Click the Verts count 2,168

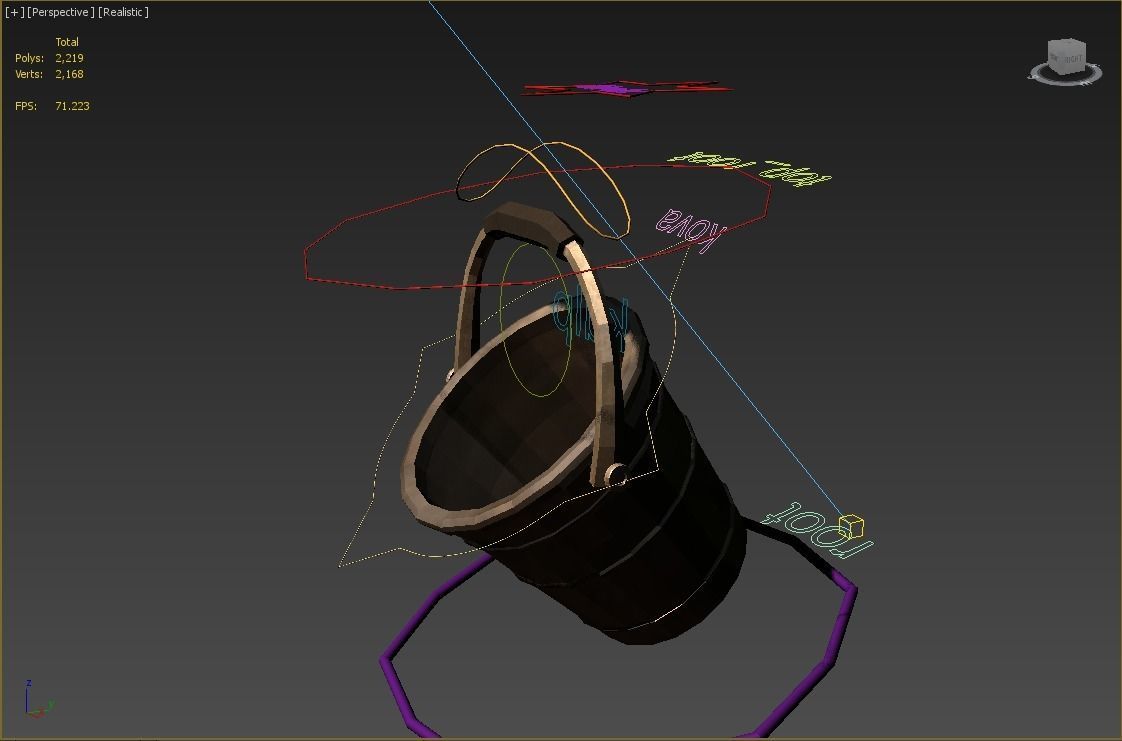69,74
